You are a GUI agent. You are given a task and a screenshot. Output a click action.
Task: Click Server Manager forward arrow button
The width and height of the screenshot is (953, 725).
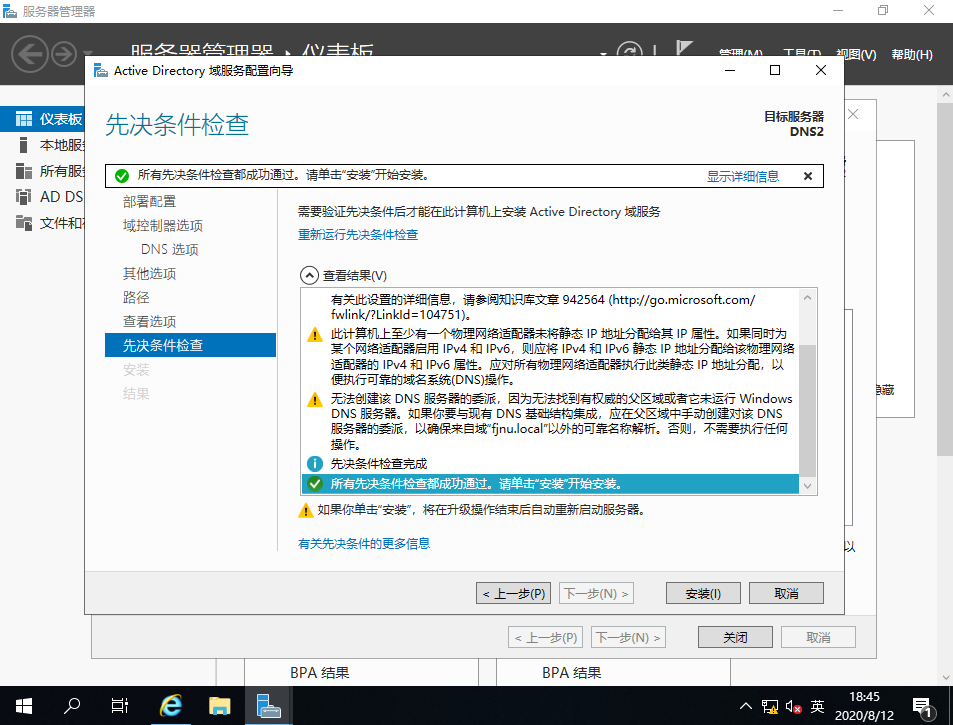[x=64, y=55]
